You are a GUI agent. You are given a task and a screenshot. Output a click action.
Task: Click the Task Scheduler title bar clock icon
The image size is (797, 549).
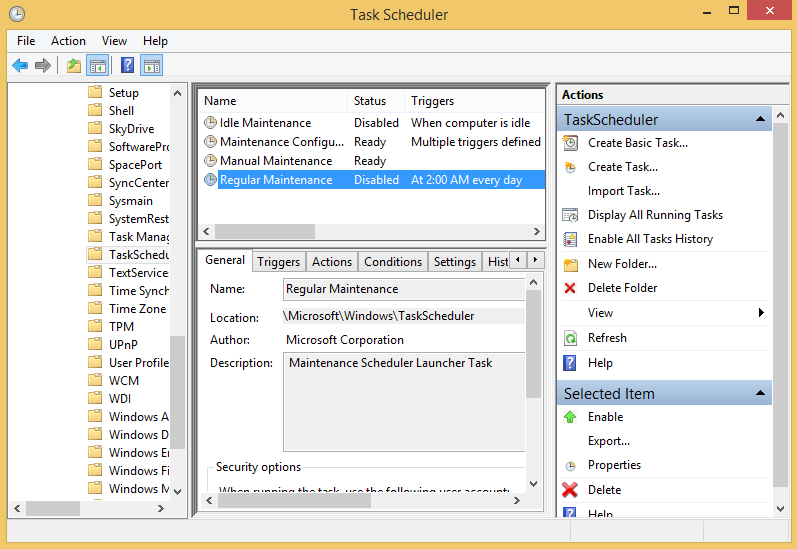point(17,14)
